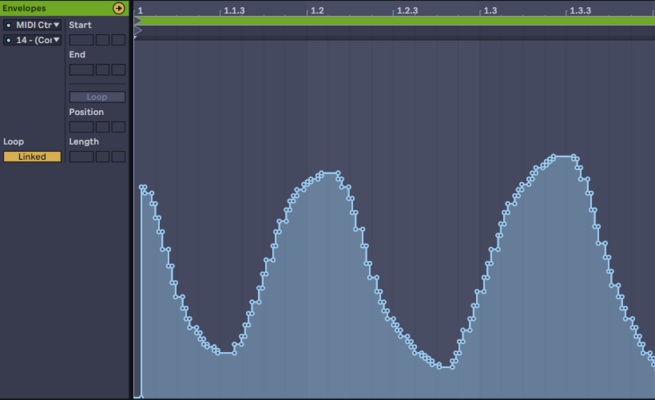
Task: Click the first Position field
Action: click(81, 127)
